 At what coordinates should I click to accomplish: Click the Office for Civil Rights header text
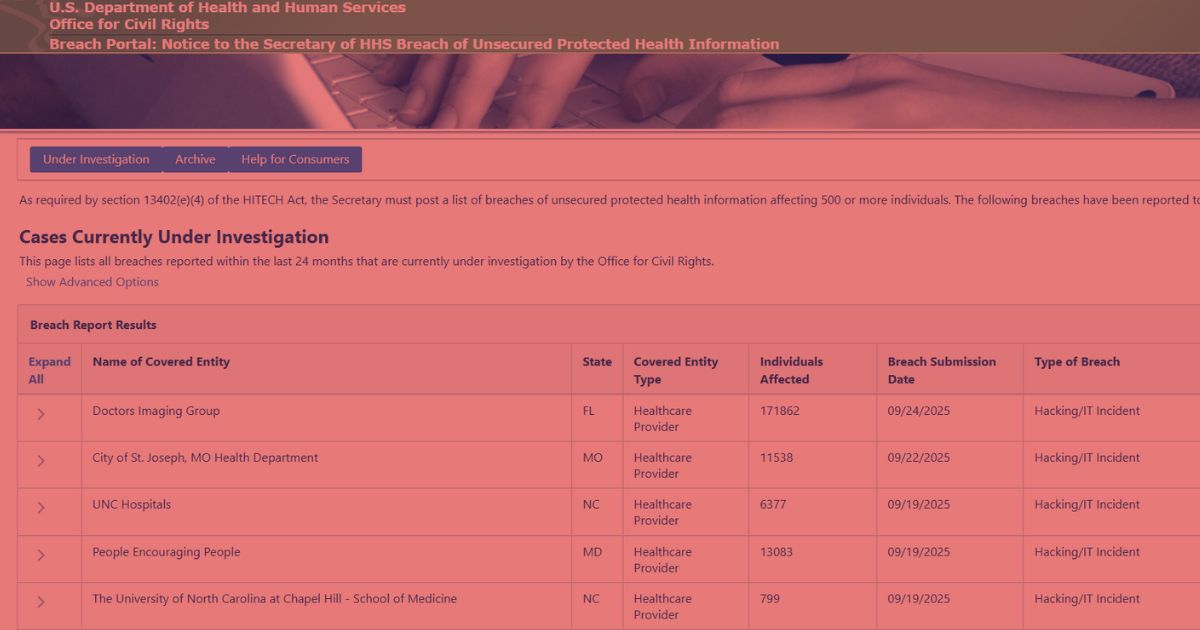[129, 24]
